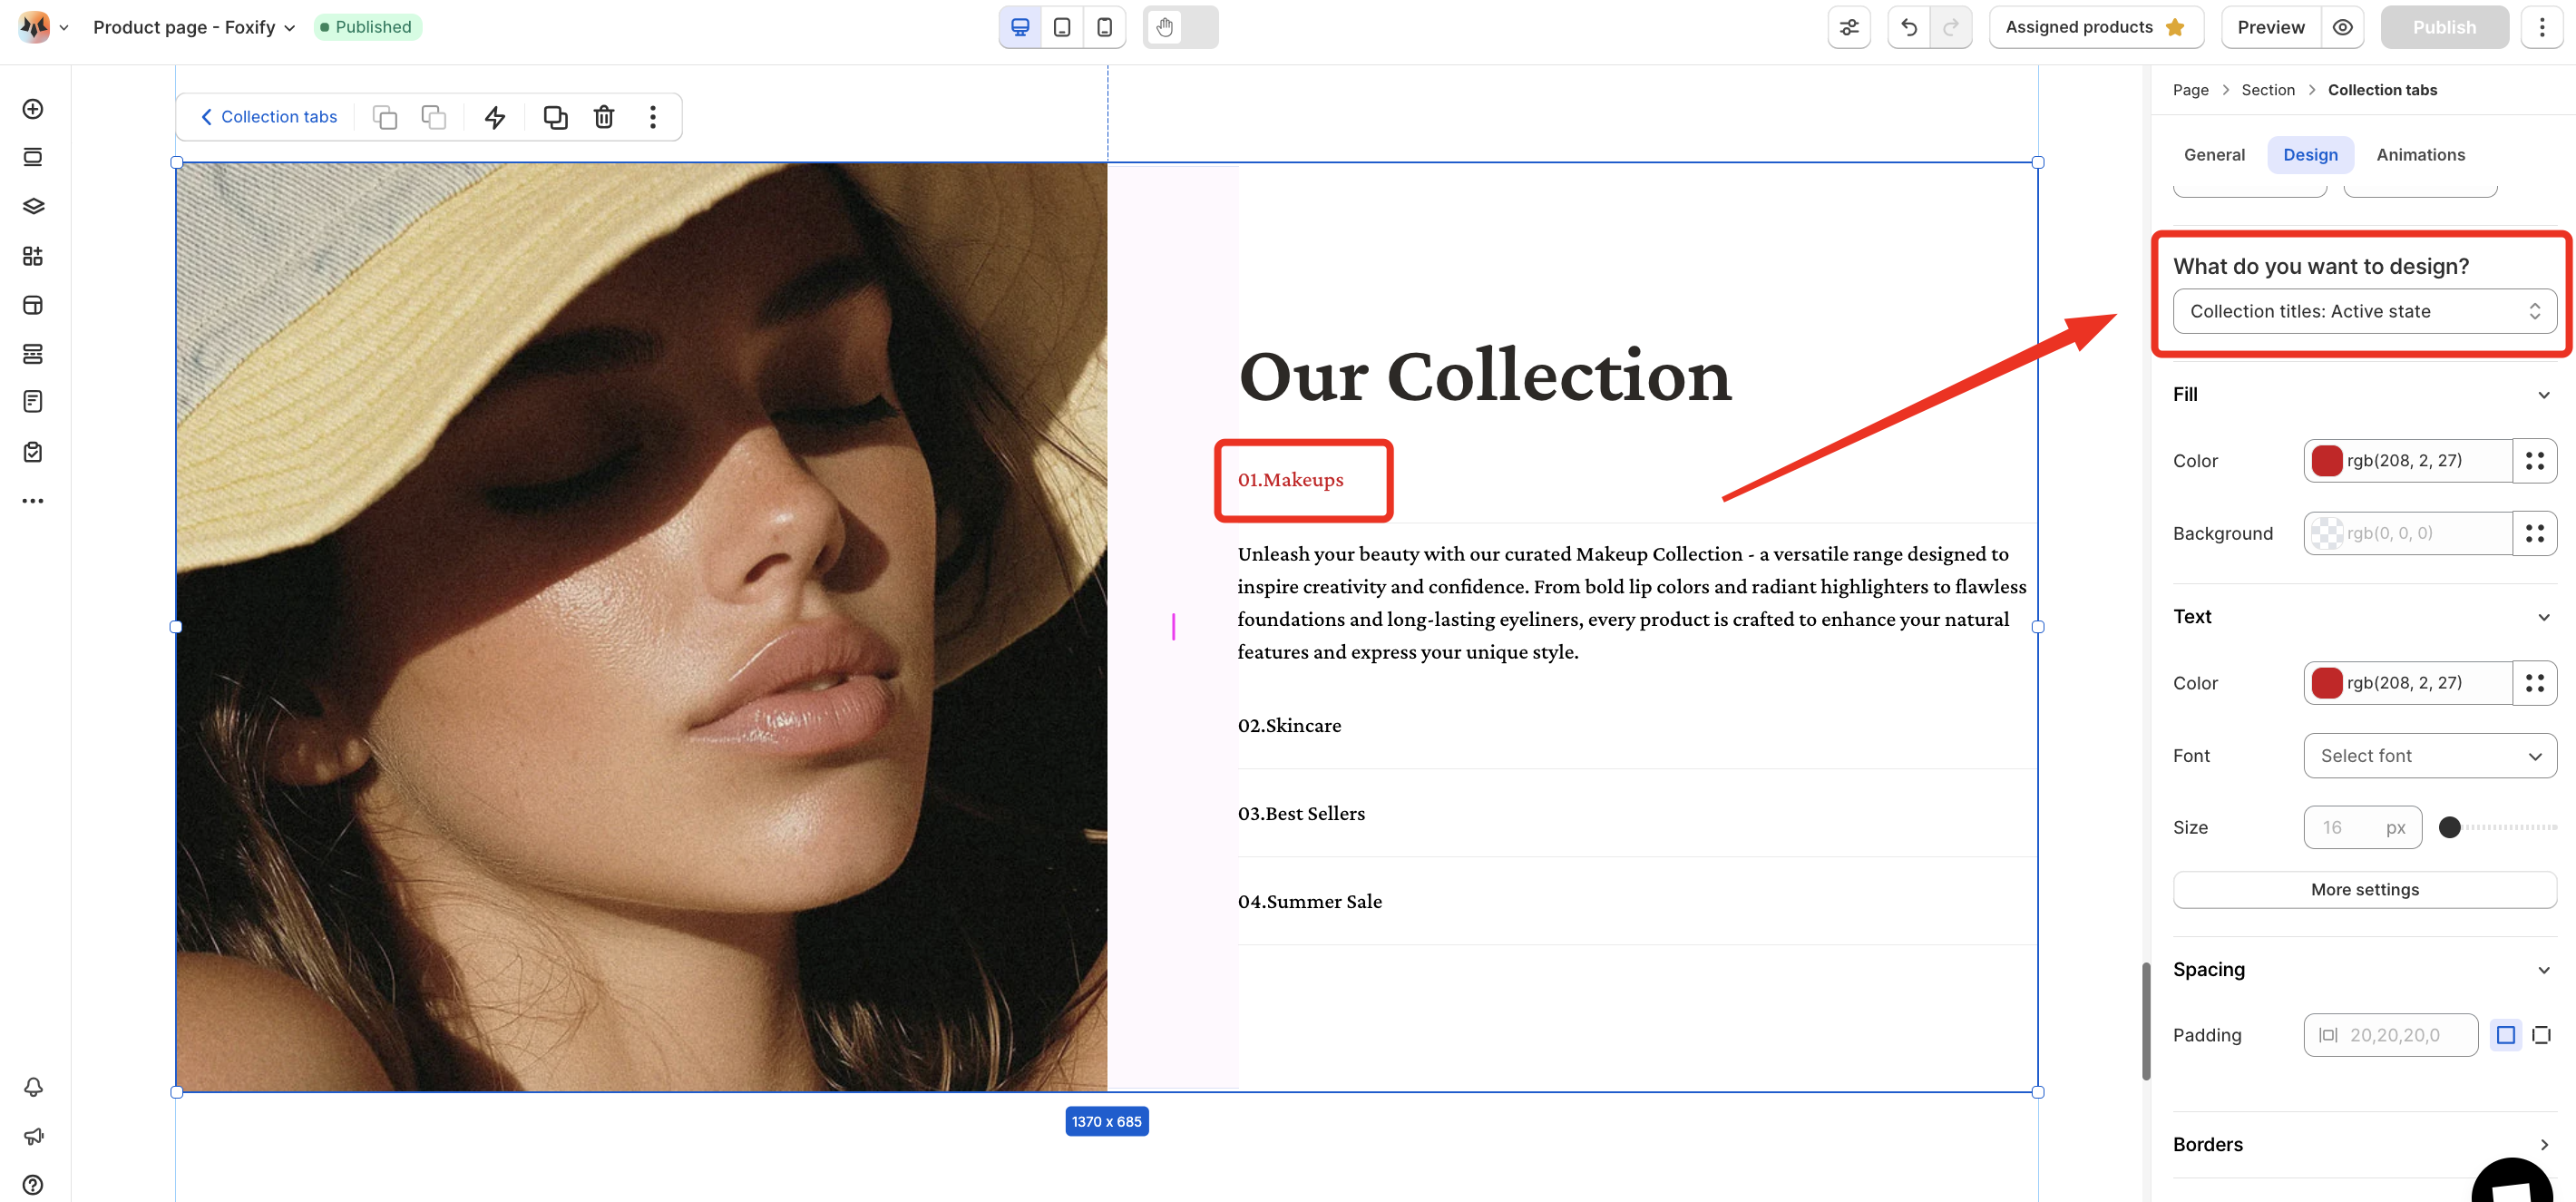Click the lightning bolt interactions icon
Viewport: 2576px width, 1202px height.
click(x=495, y=117)
